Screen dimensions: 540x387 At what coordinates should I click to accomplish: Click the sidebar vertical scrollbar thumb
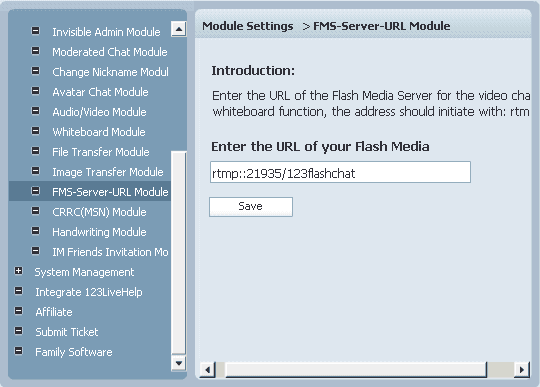(178, 253)
